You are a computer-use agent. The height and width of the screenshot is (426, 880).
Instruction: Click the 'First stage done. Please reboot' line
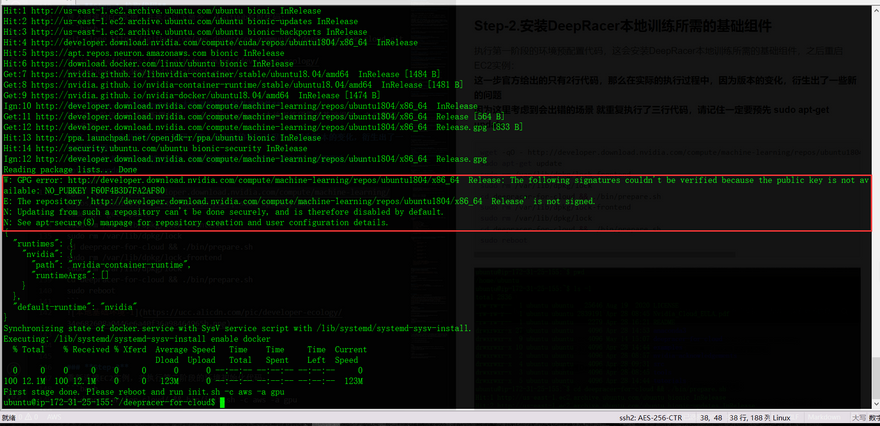pos(144,392)
